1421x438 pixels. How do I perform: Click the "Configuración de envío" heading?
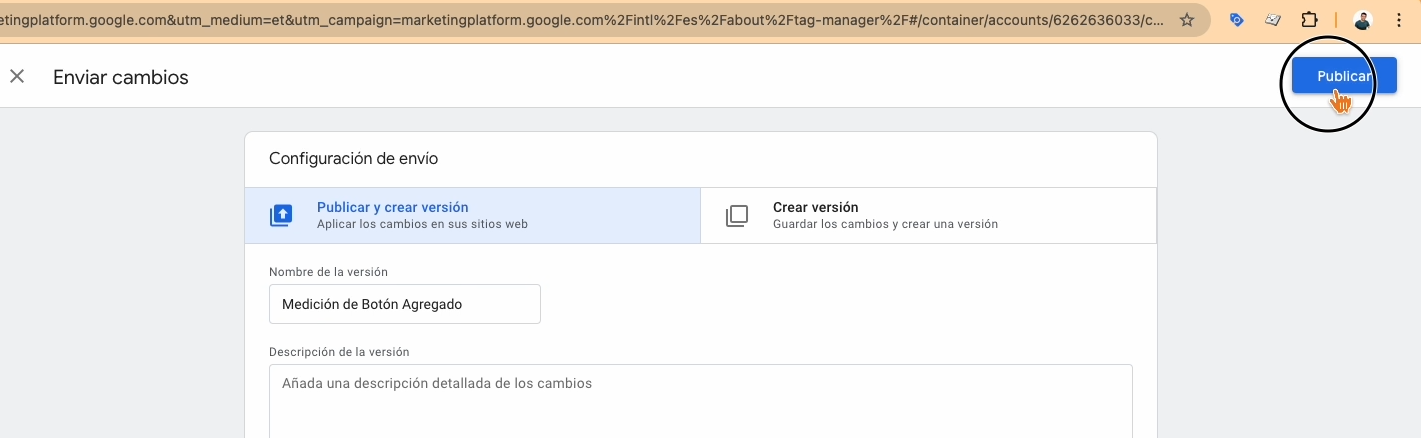pyautogui.click(x=353, y=158)
